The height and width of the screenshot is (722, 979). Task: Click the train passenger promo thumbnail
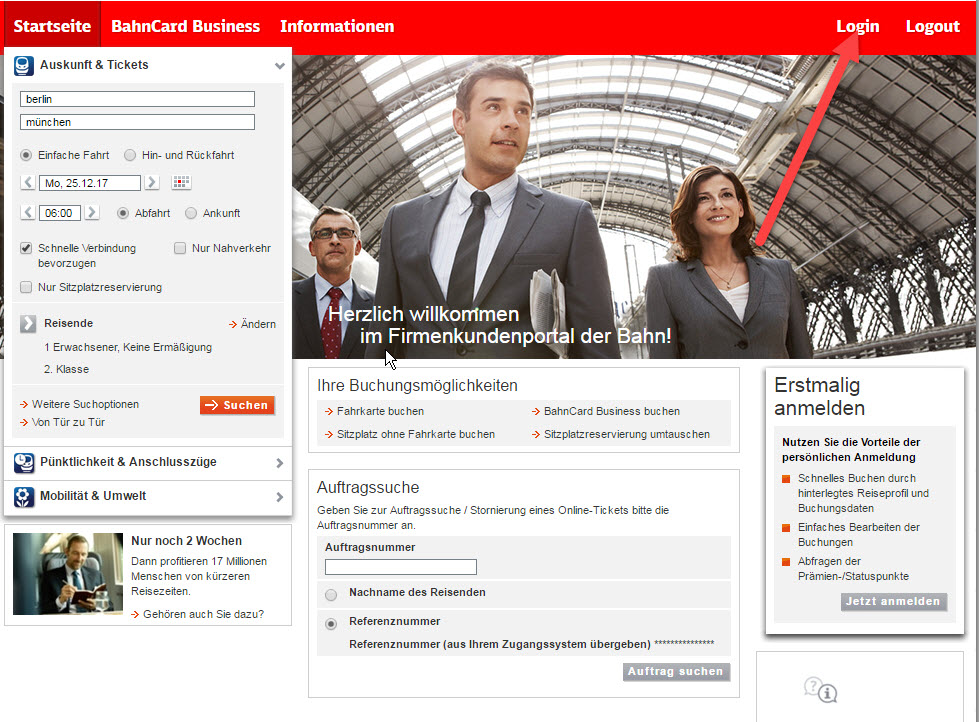[x=68, y=574]
